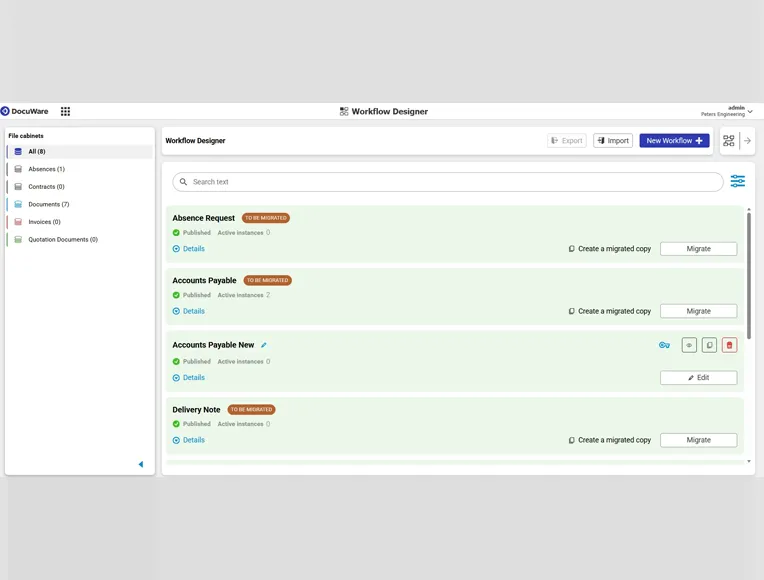View Accounts Payable New with eye icon

689,345
